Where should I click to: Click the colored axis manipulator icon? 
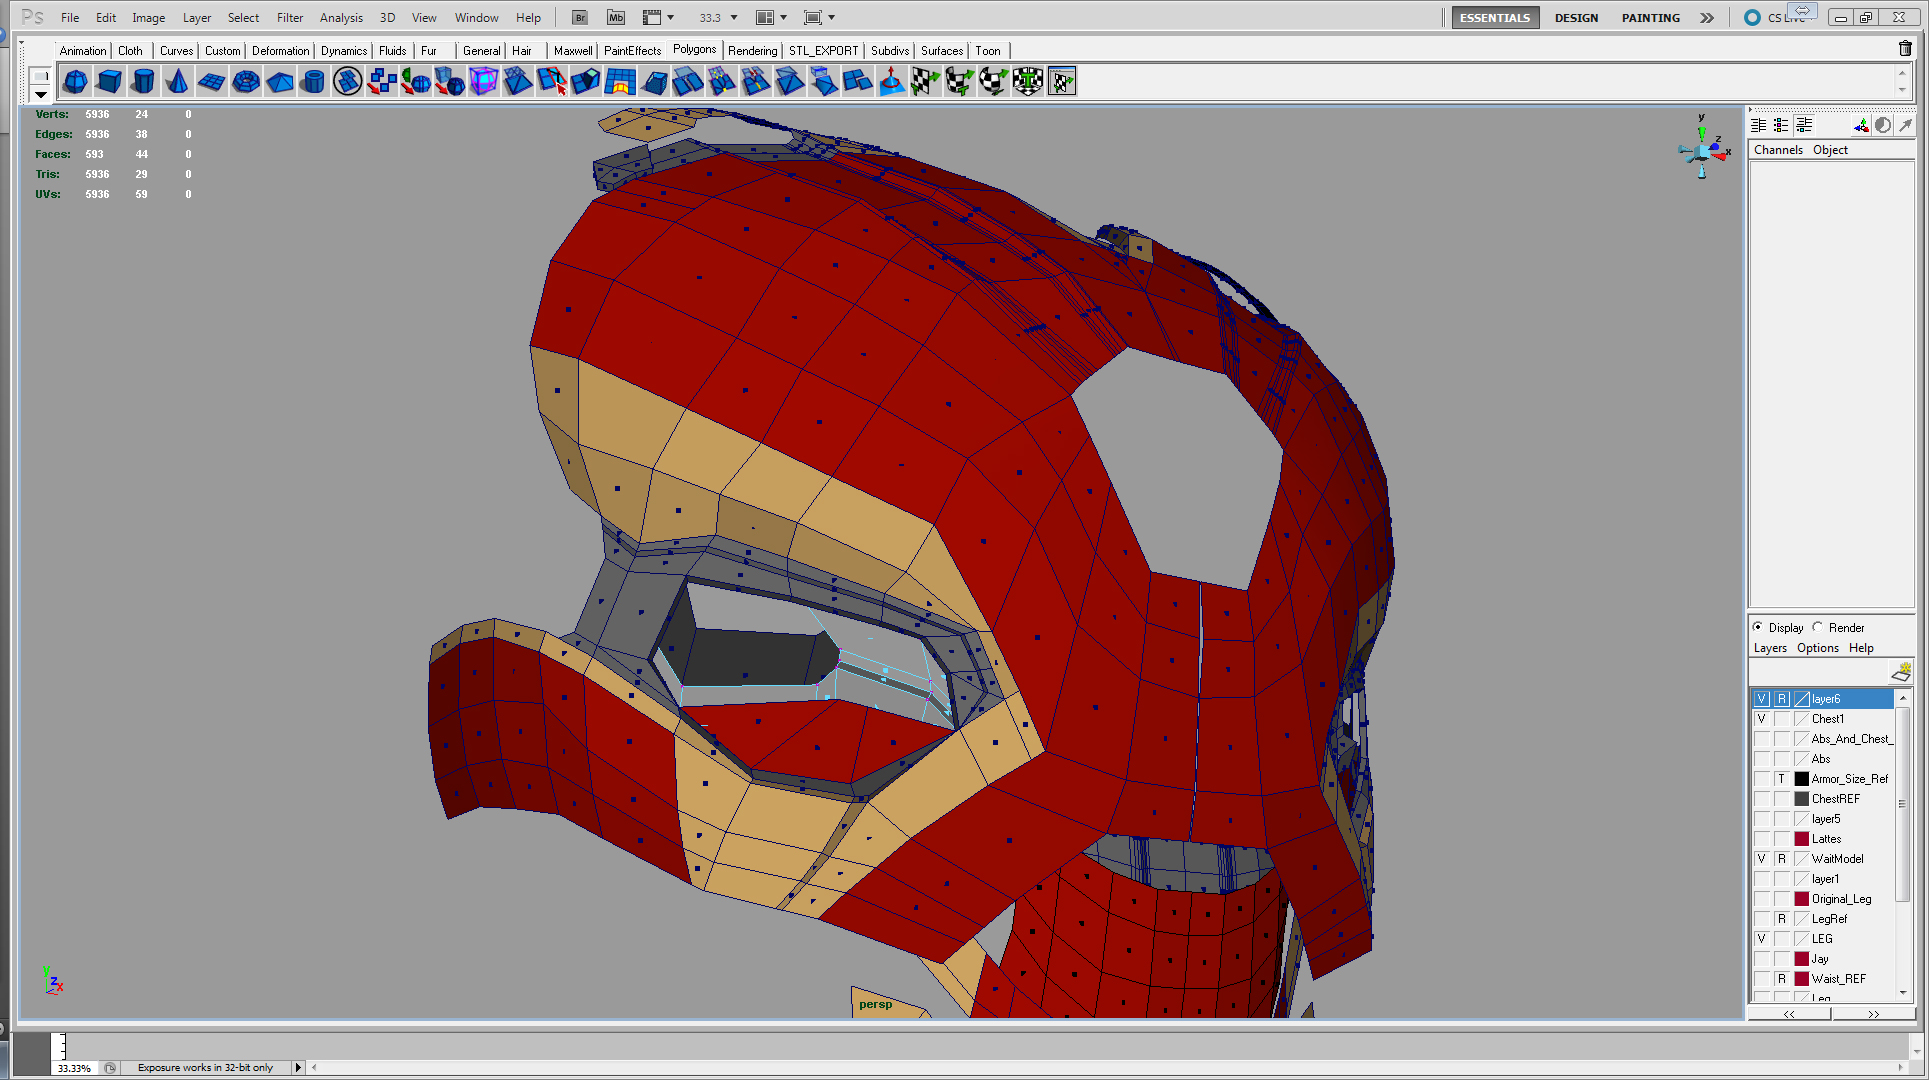tap(1861, 125)
